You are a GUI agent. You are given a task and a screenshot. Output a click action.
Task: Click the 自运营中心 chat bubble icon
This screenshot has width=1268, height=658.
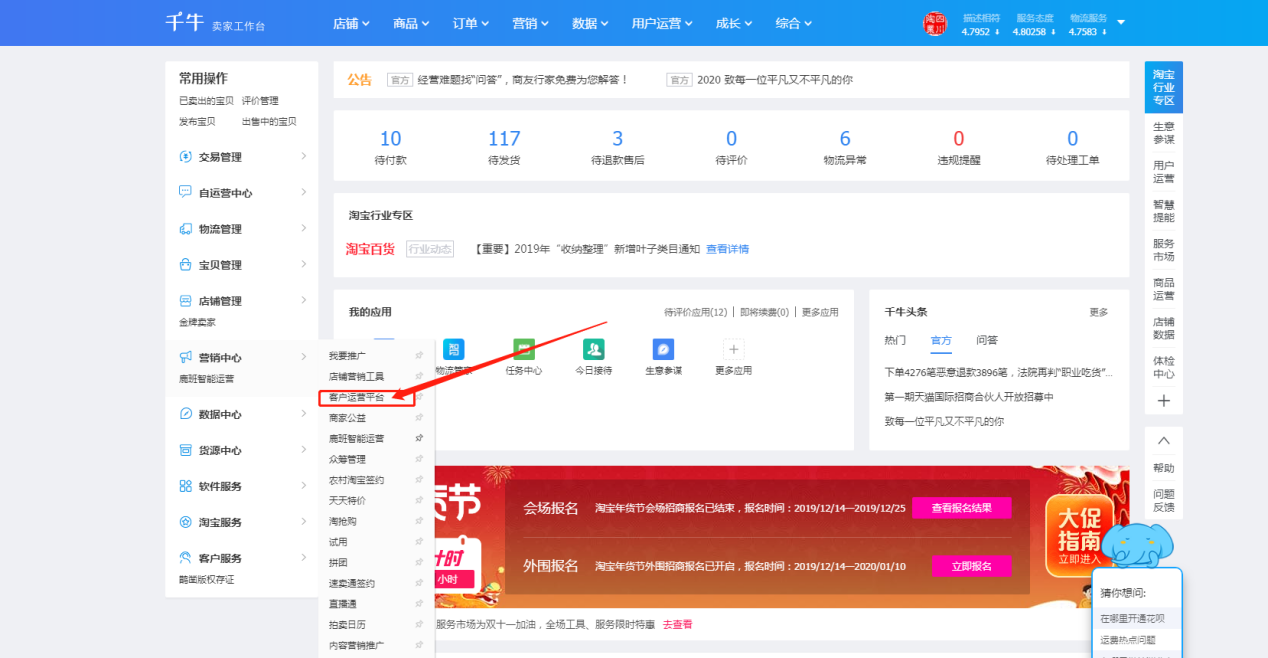185,192
